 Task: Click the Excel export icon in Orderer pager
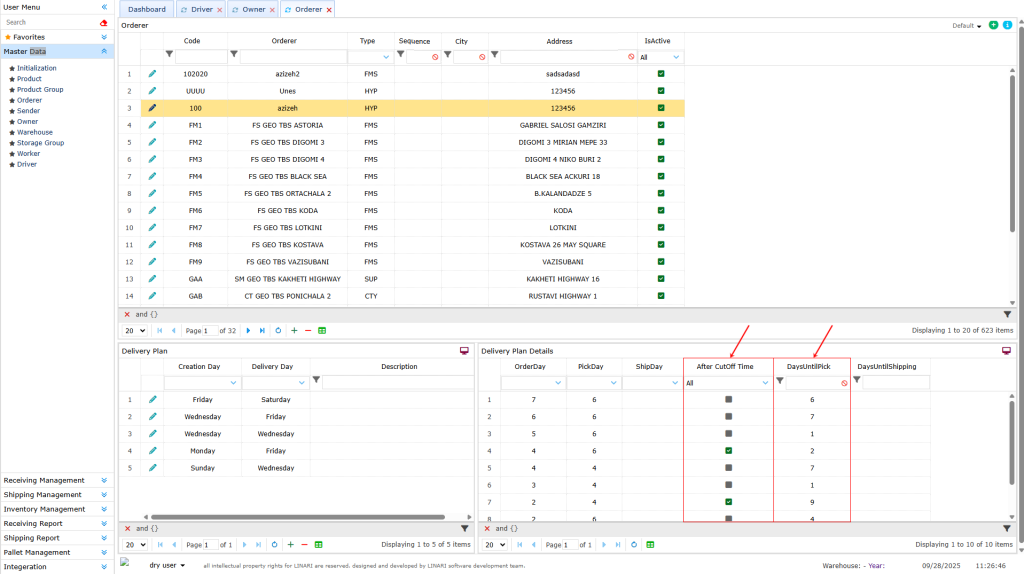click(321, 330)
